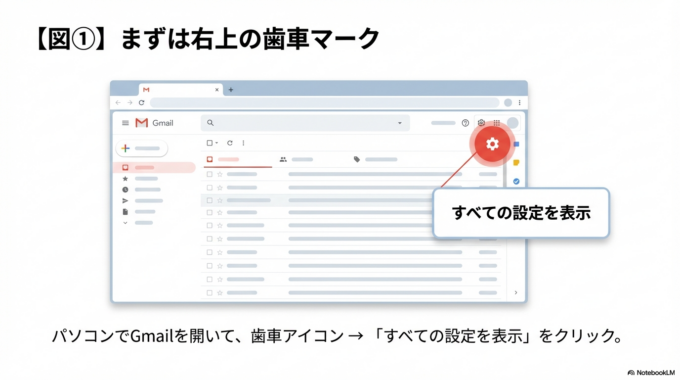Close the Gmail browser tab
Screen dimensions: 680x380
(x=217, y=90)
